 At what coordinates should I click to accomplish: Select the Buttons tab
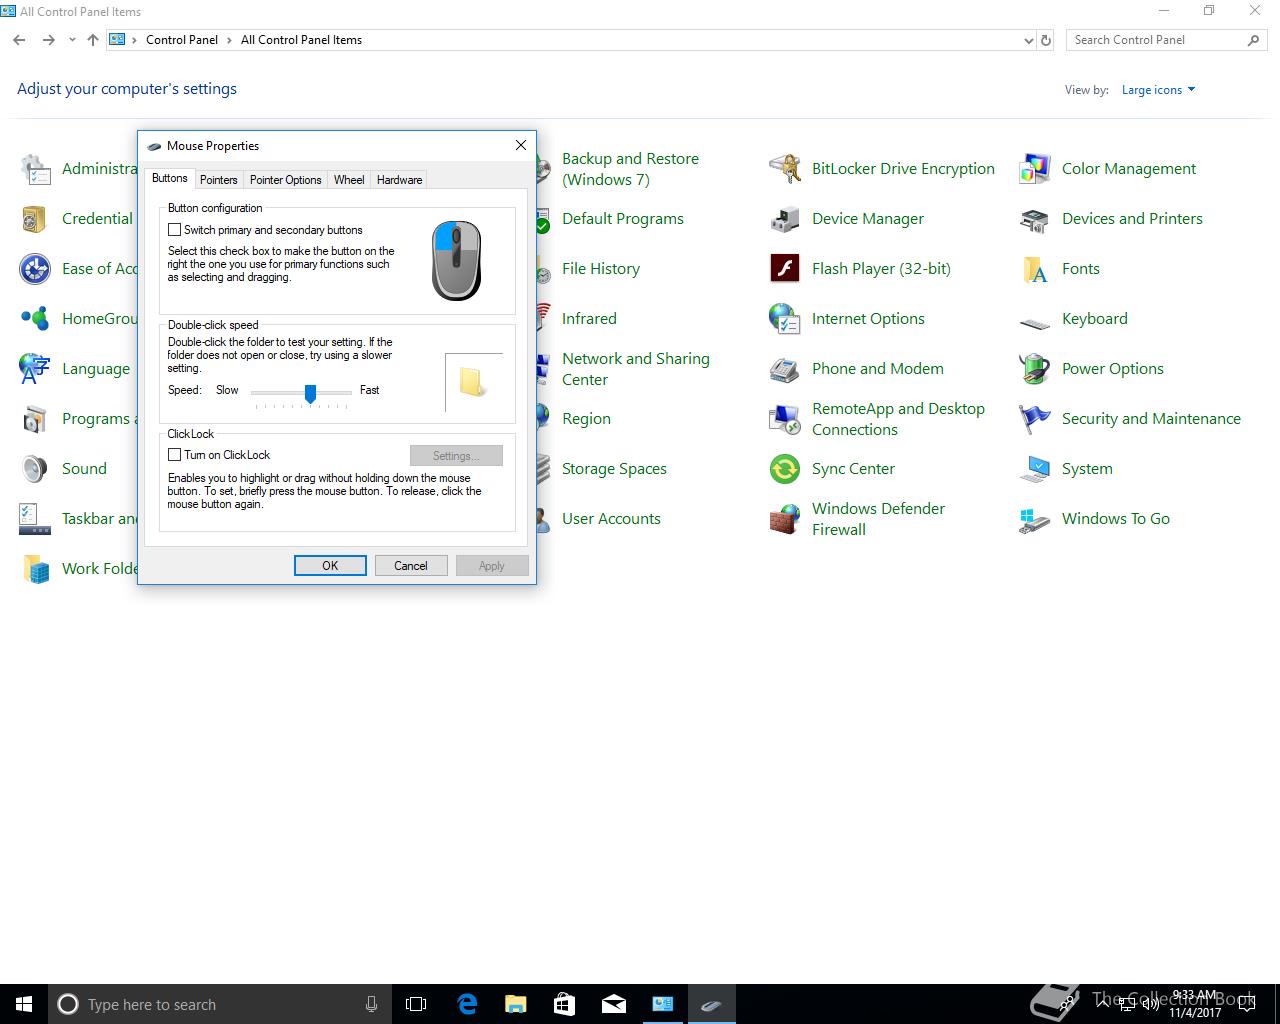[169, 178]
